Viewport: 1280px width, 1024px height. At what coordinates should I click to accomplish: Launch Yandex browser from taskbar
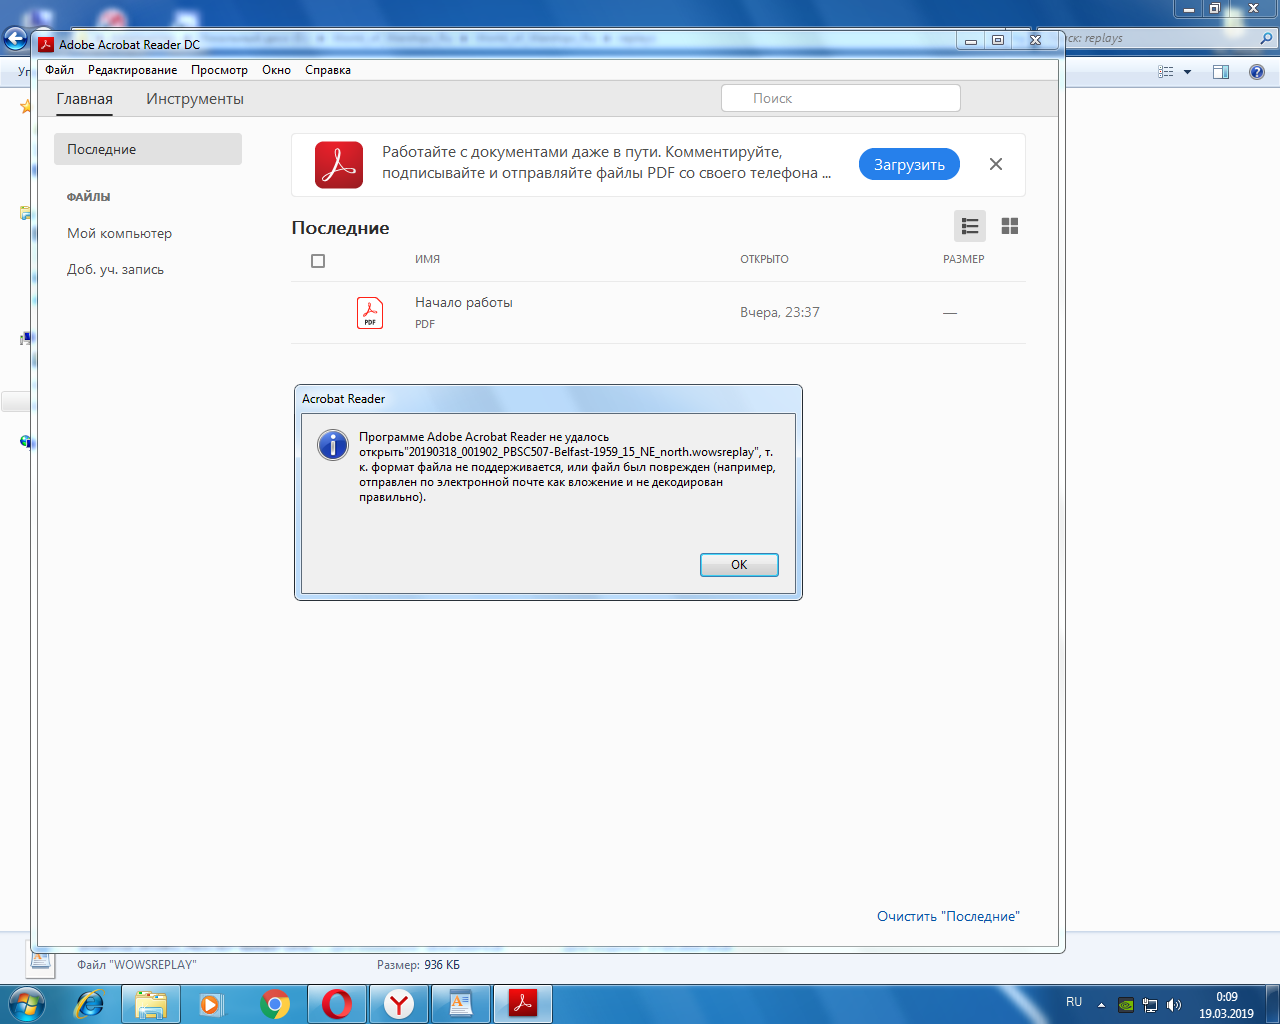point(399,1004)
